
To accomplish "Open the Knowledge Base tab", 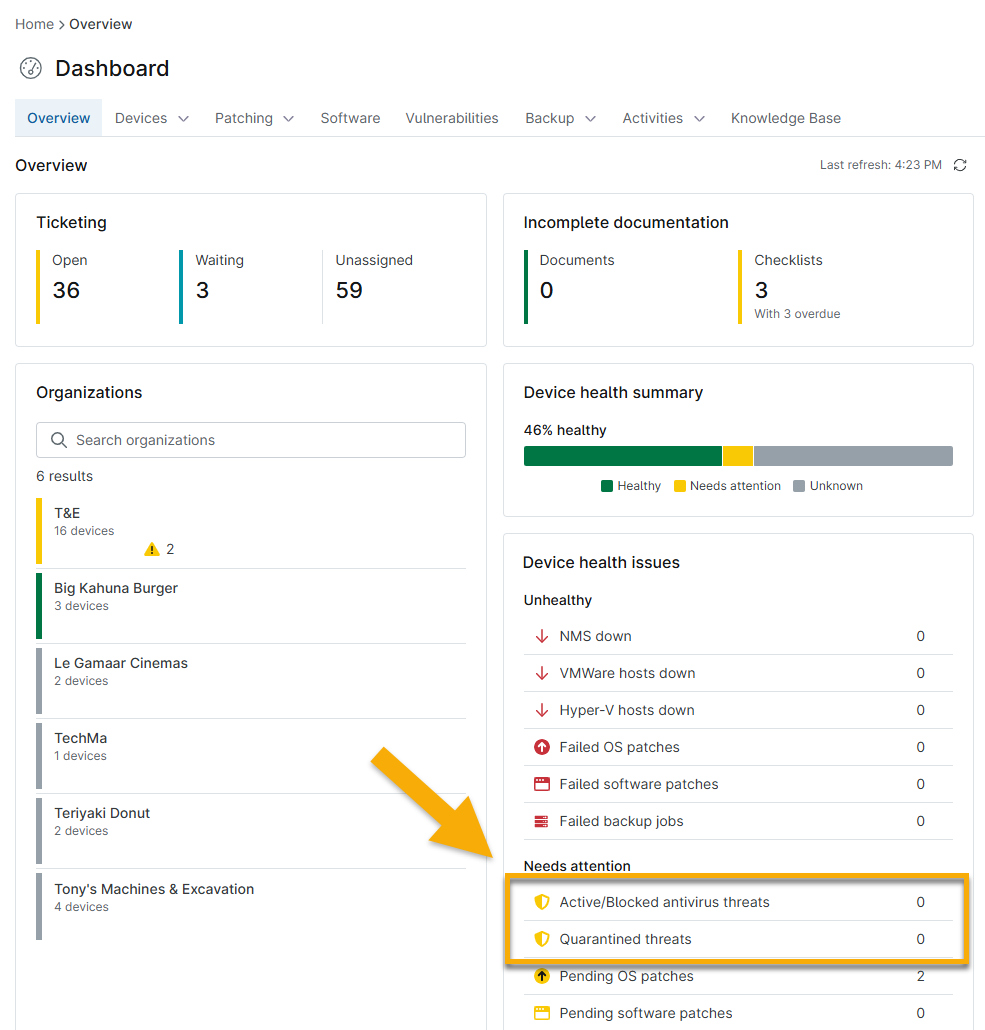I will tap(785, 118).
